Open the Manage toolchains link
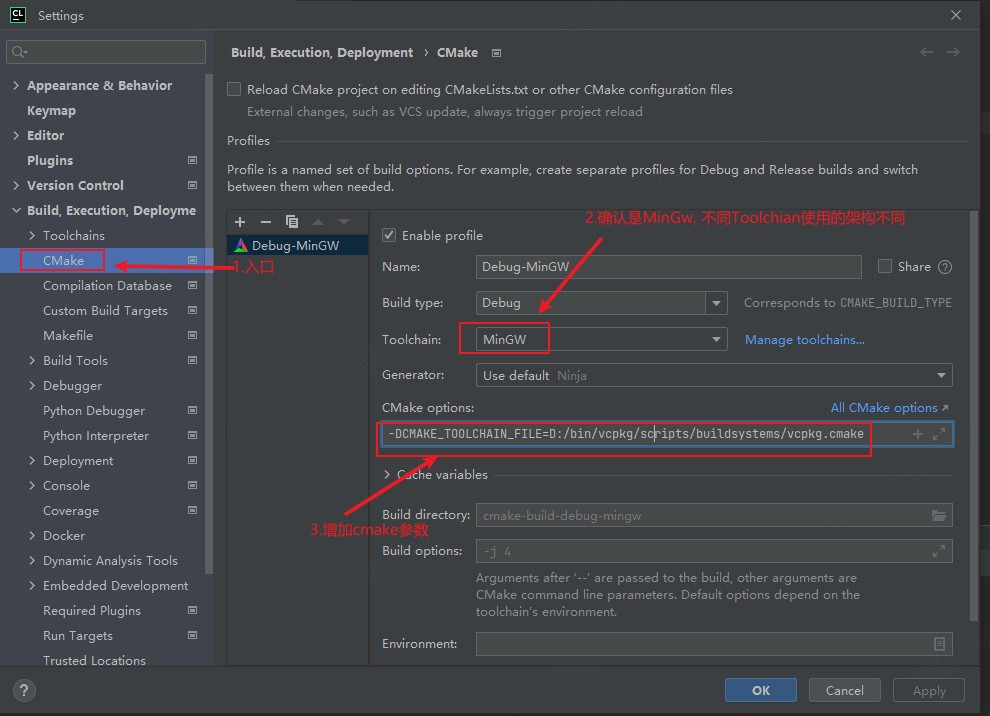This screenshot has height=716, width=990. pyautogui.click(x=804, y=340)
